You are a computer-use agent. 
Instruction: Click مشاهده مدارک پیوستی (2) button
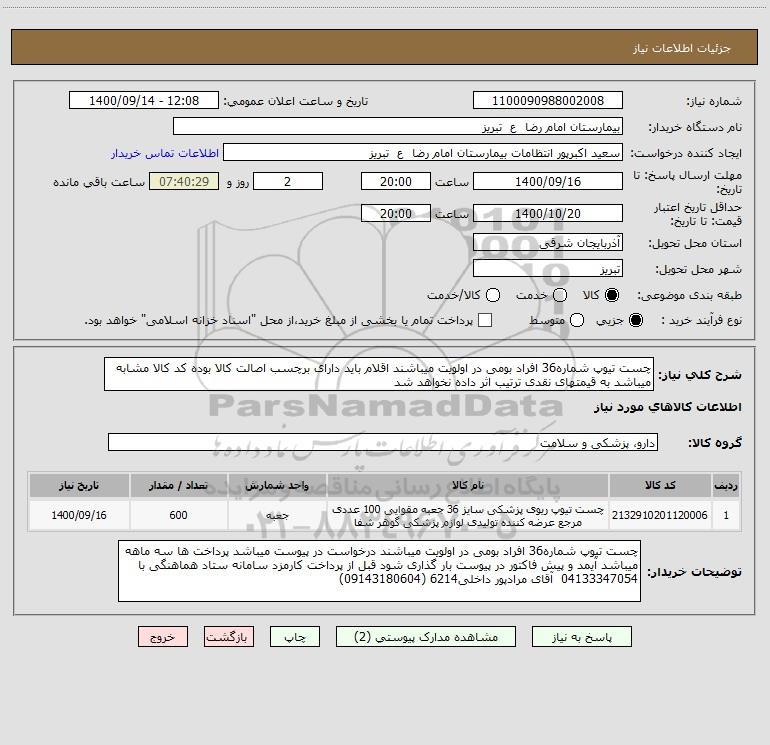tap(425, 637)
